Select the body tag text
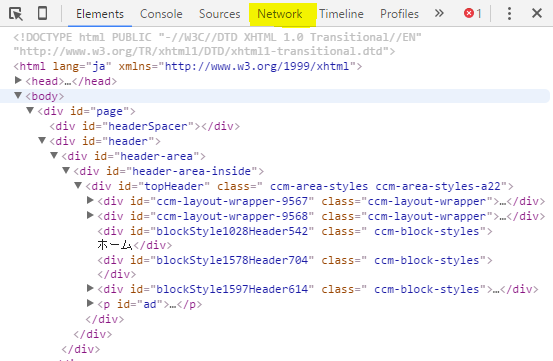Screen dimensions: 553x361 (x=44, y=96)
